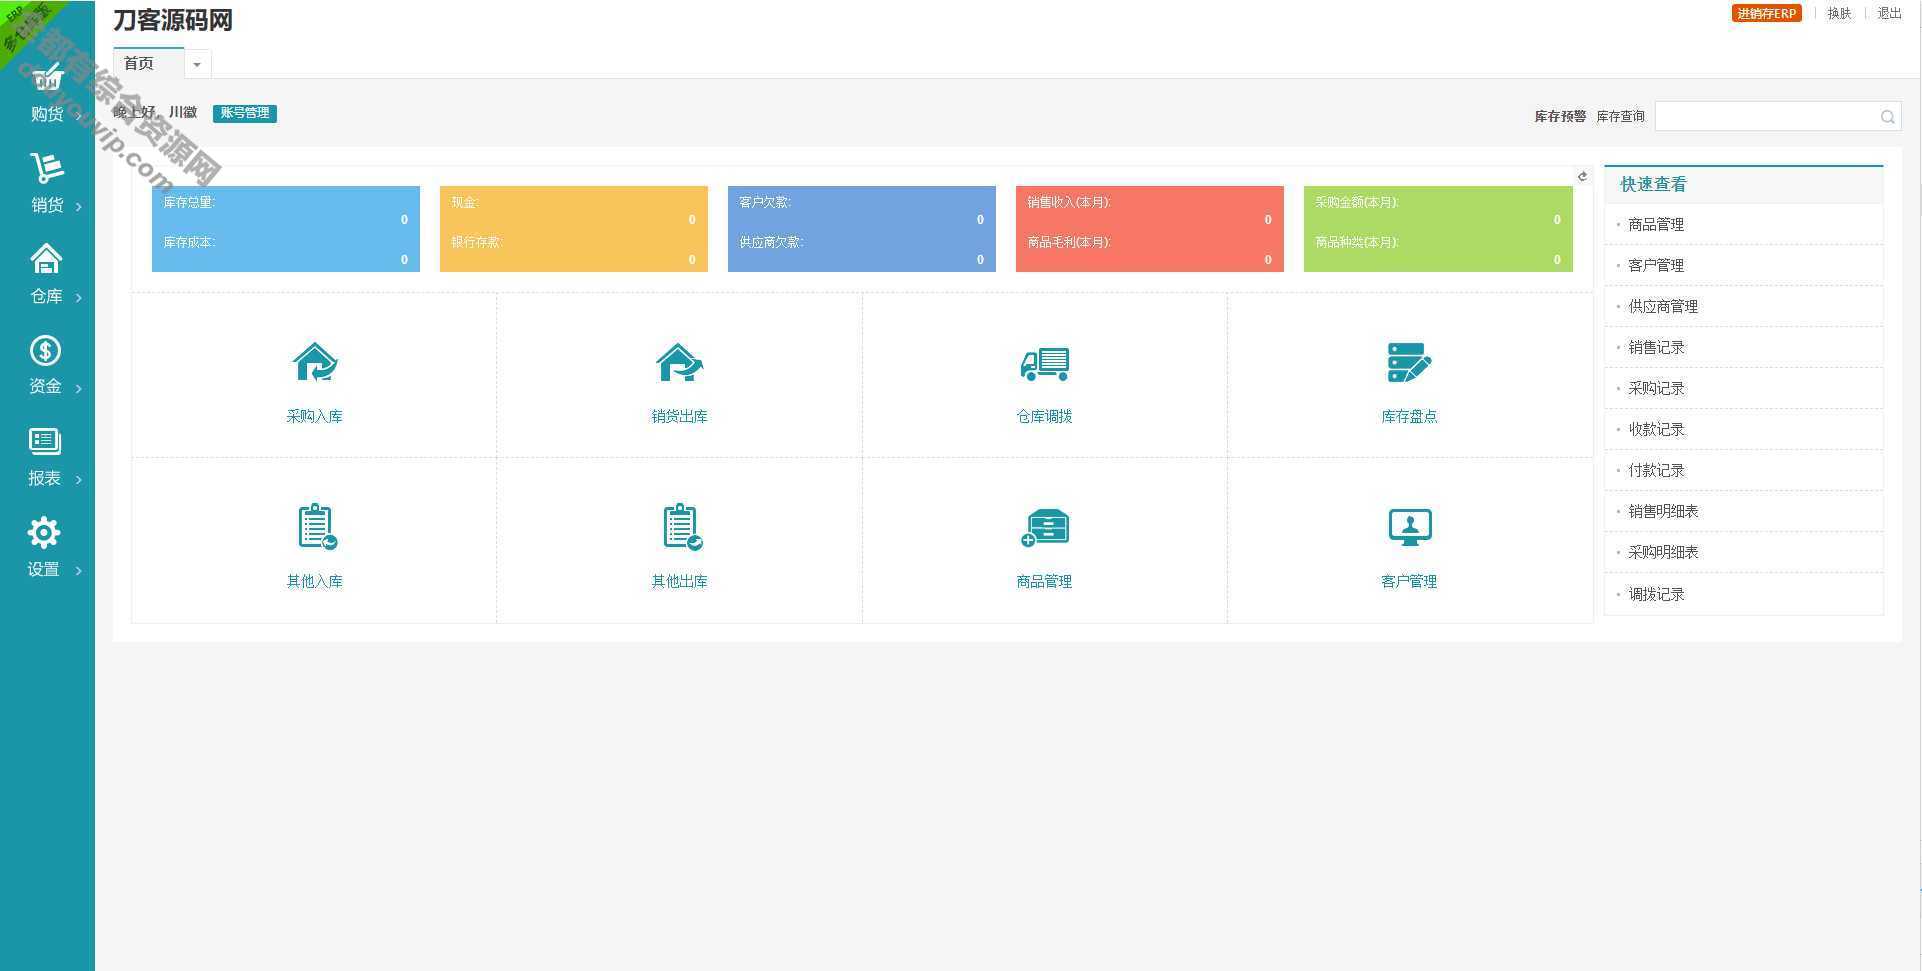1922x971 pixels.
Task: Click the refresh icon above stat cards
Action: pyautogui.click(x=1582, y=176)
